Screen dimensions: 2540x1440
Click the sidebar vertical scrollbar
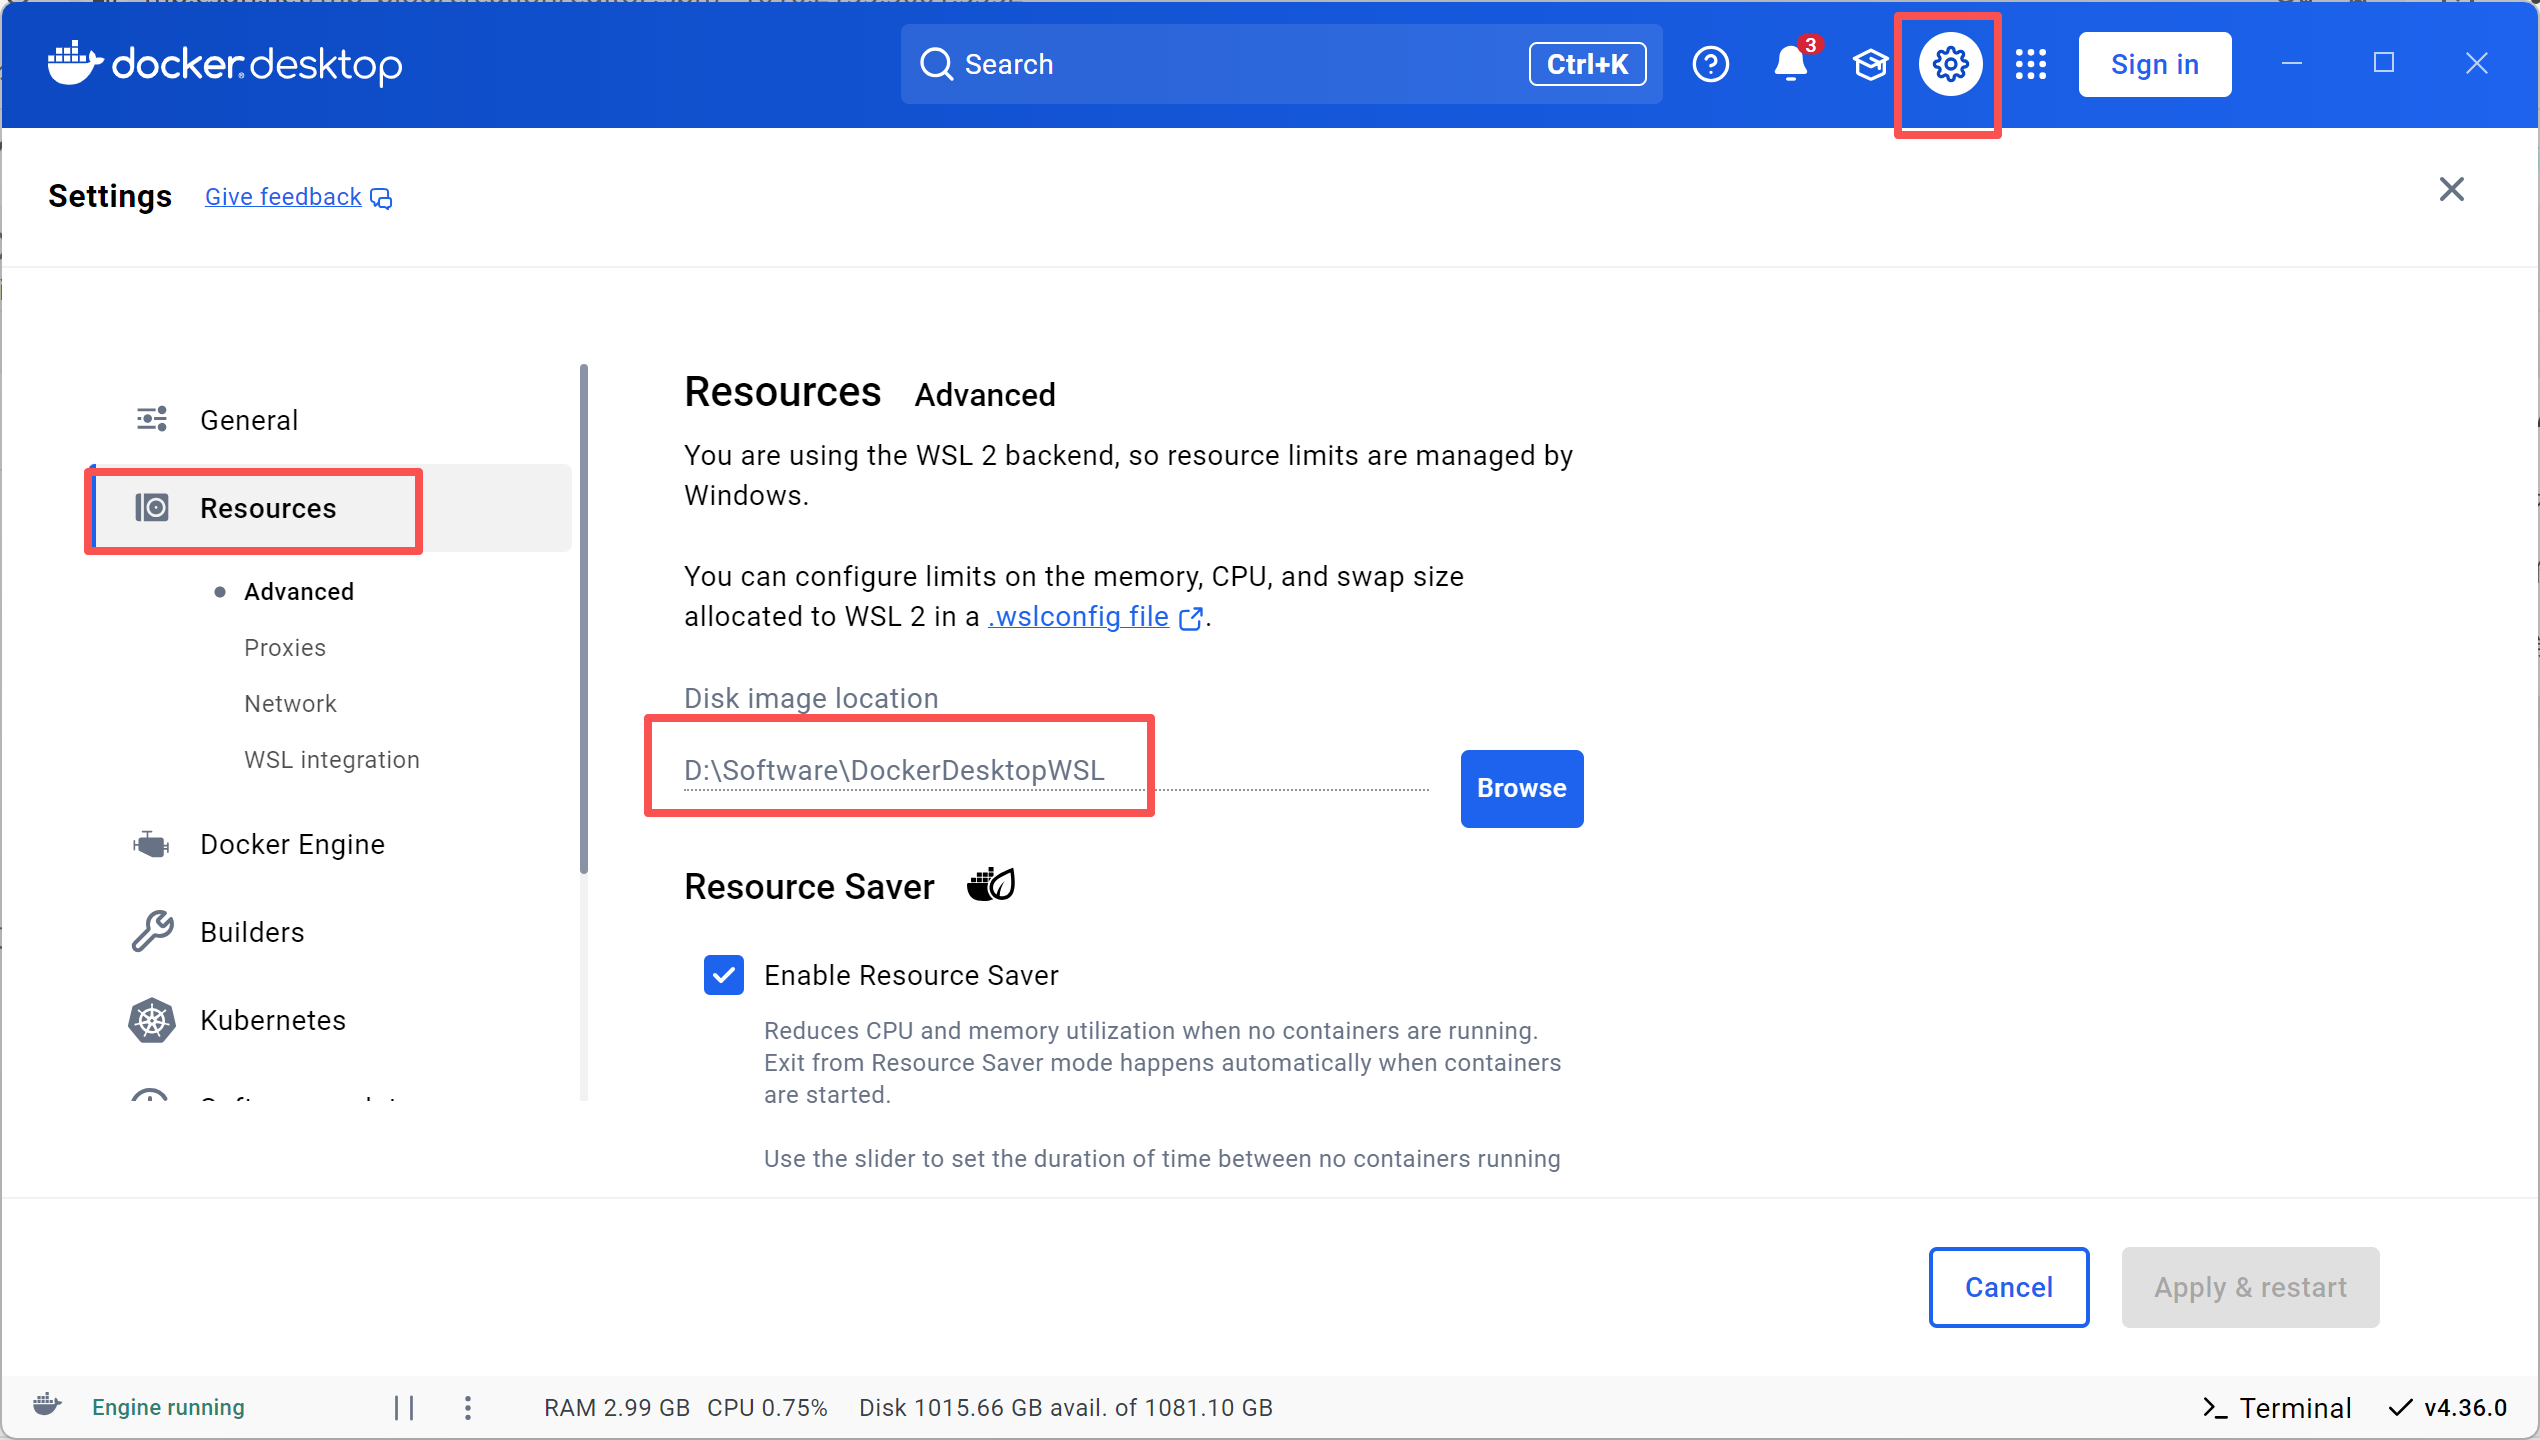pyautogui.click(x=584, y=620)
